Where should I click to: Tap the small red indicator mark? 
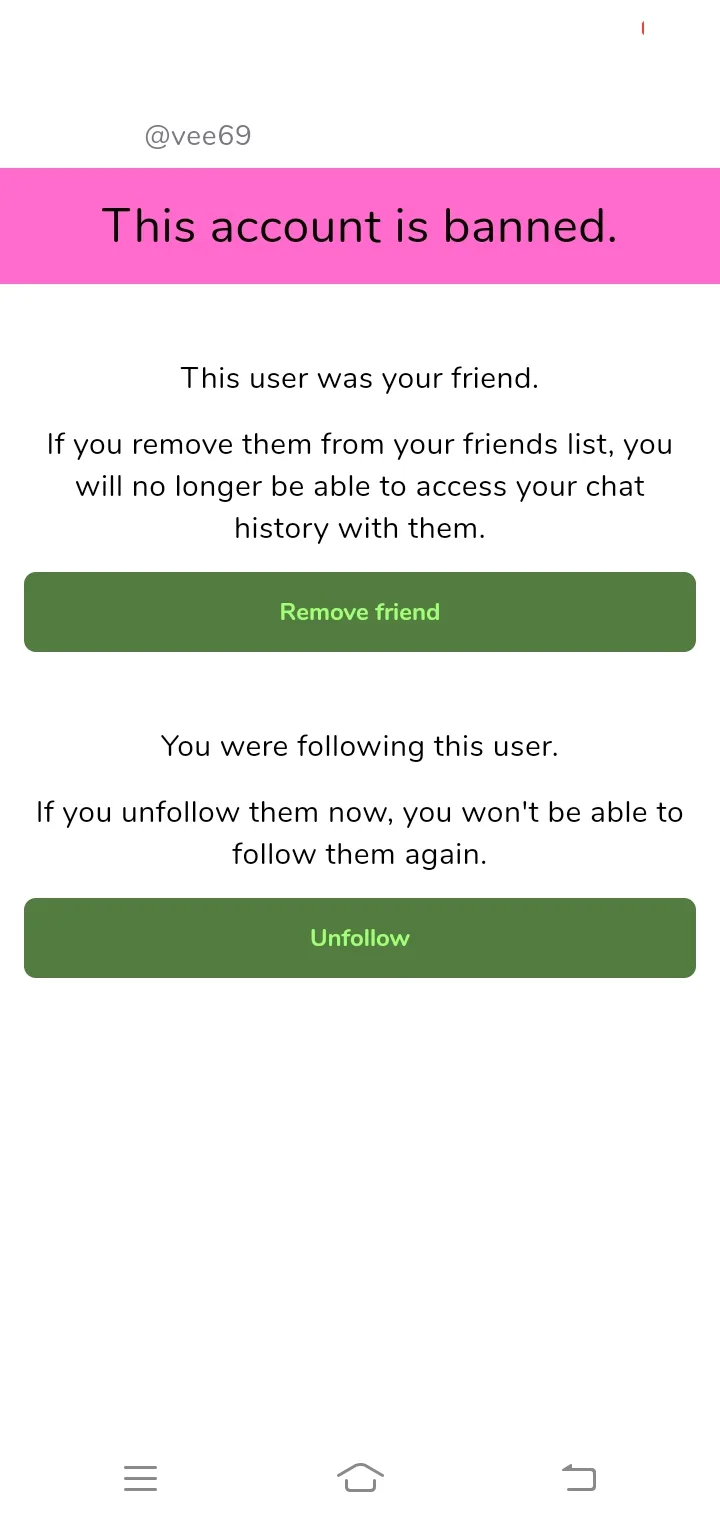pos(643,29)
